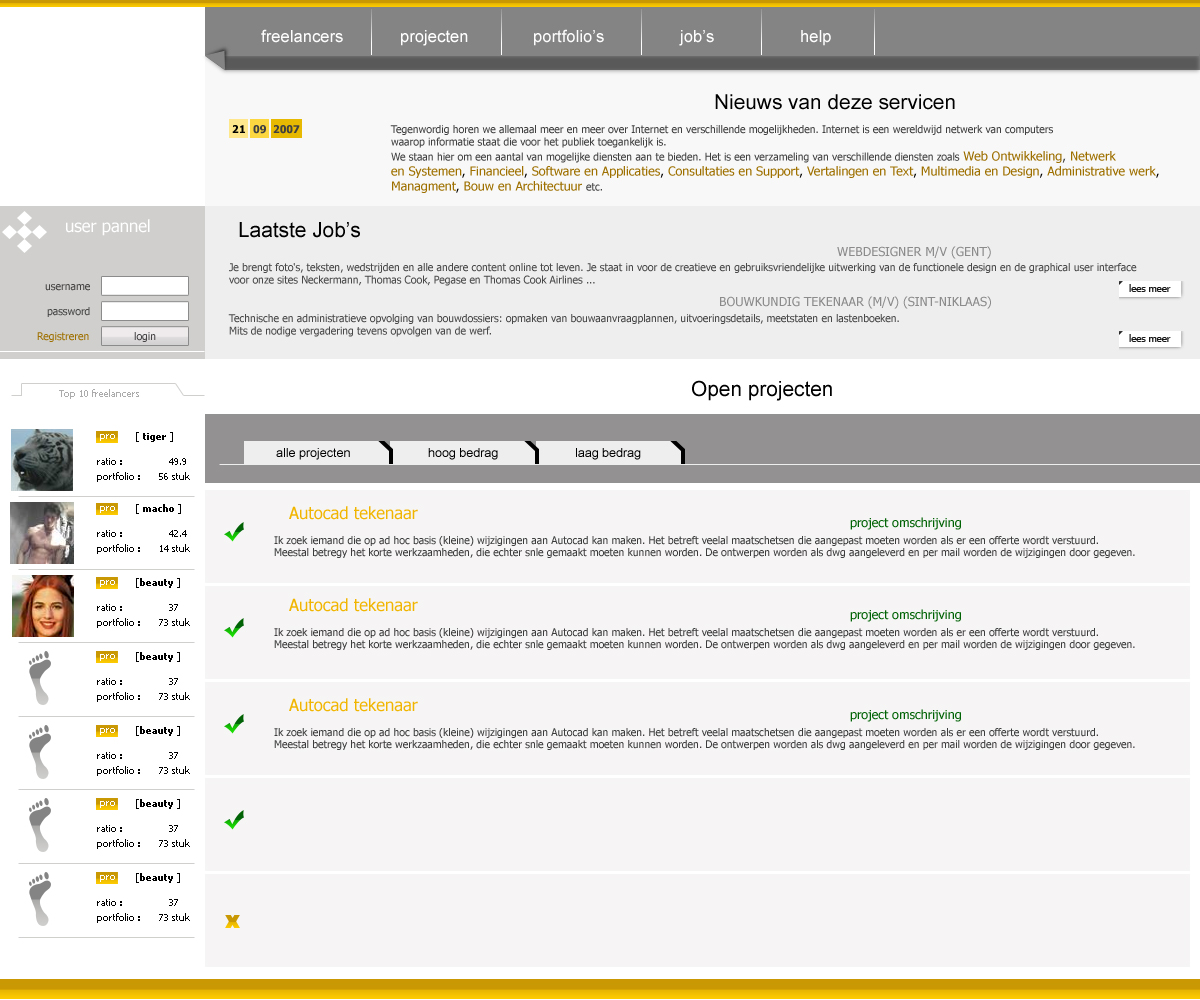Click the Top 10 freelancers tab header
The height and width of the screenshot is (1000, 1200).
pyautogui.click(x=99, y=393)
